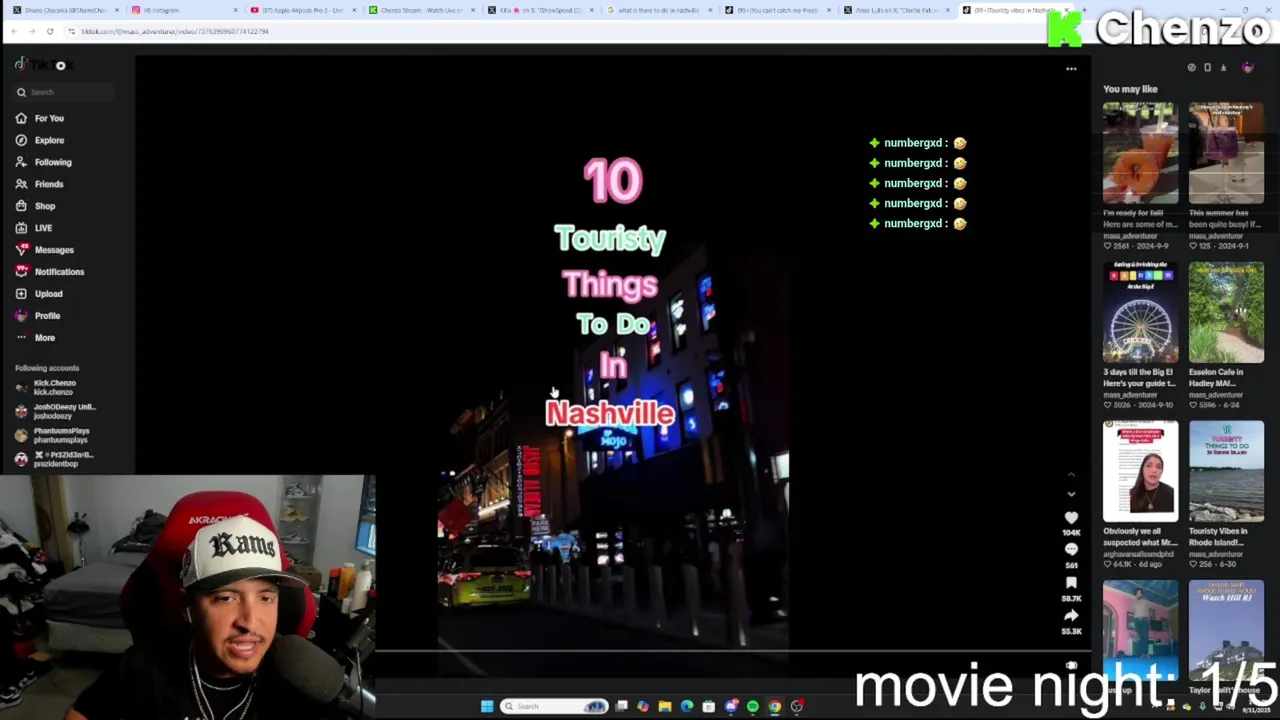Open the Explore page
The image size is (1280, 720).
click(40, 140)
